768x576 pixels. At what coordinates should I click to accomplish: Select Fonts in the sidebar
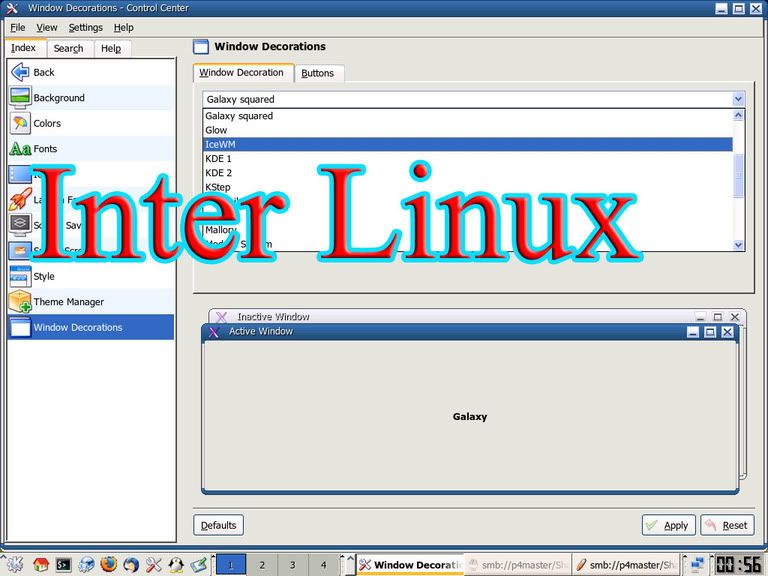[x=91, y=148]
